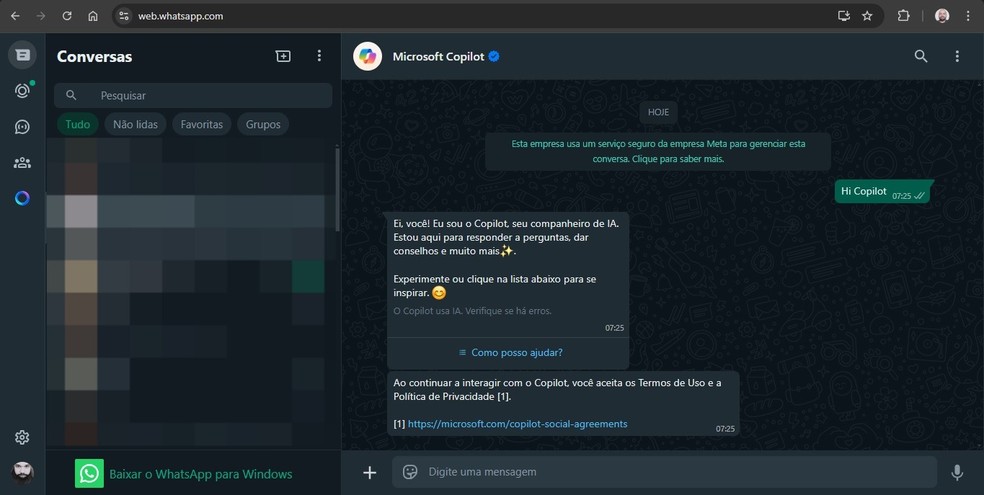The height and width of the screenshot is (495, 984).
Task: Select the Grupos filter
Action: 263,124
